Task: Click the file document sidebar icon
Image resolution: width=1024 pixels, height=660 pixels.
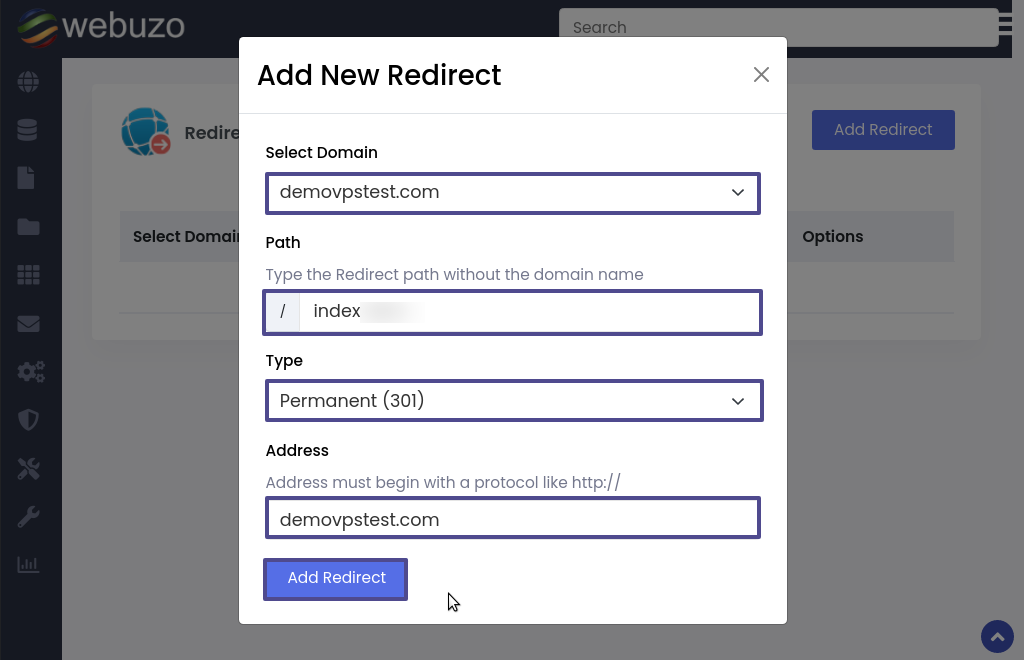Action: tap(27, 178)
